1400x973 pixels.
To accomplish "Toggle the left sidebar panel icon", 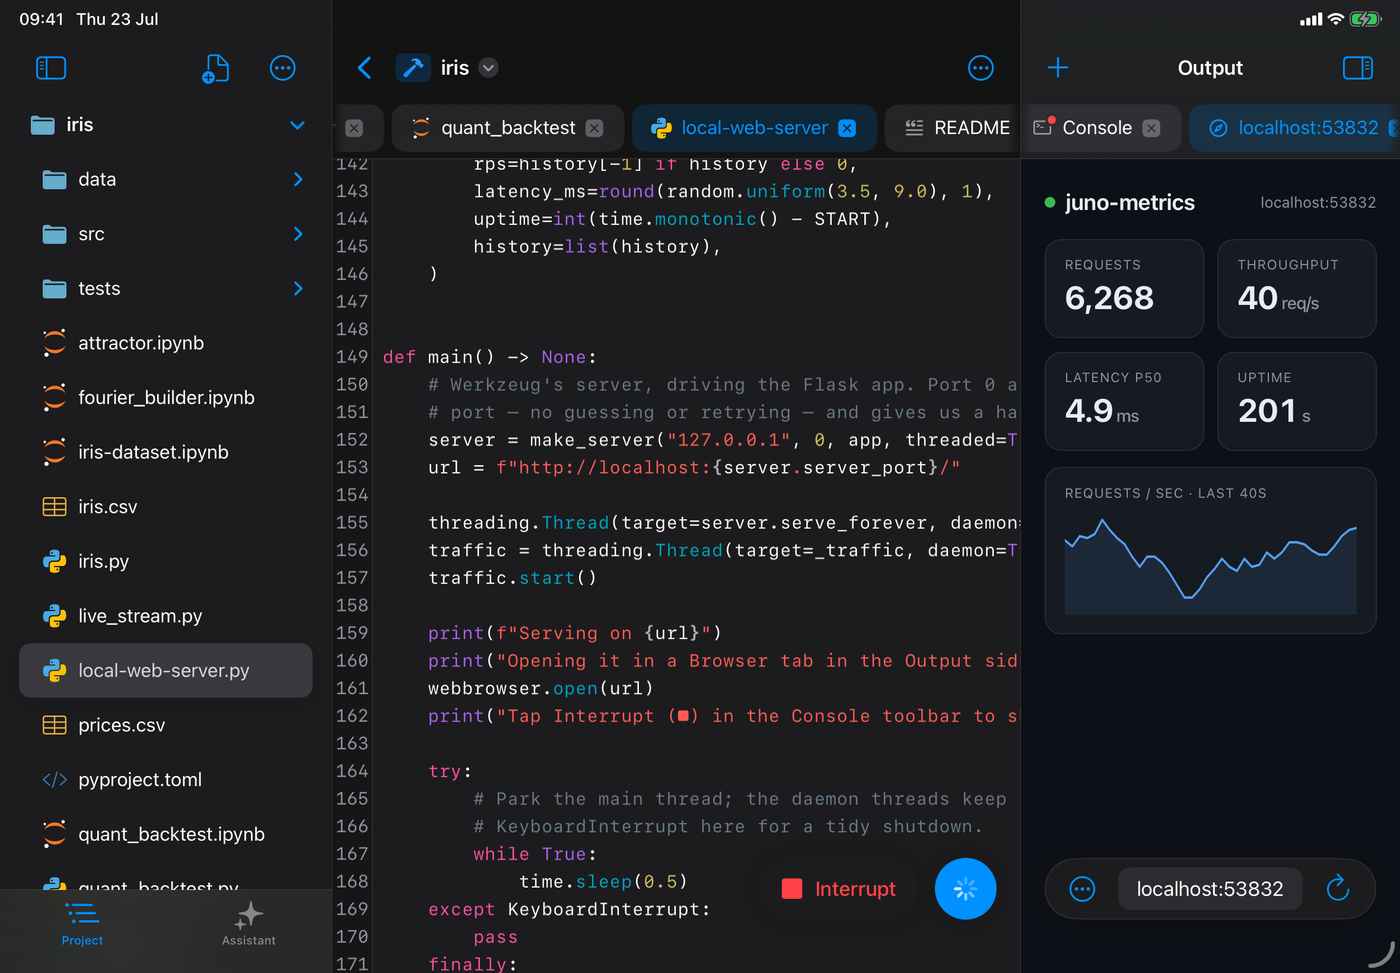I will pyautogui.click(x=51, y=68).
